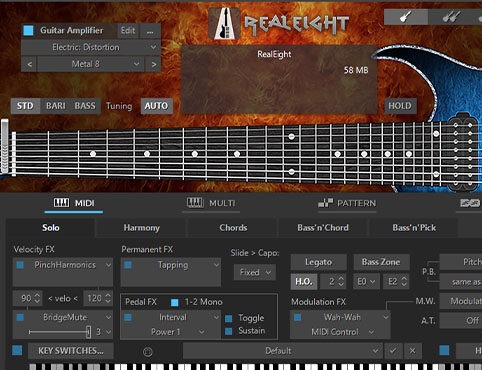Open BridgeMute effect dropdown
The image size is (482, 370).
pos(63,317)
